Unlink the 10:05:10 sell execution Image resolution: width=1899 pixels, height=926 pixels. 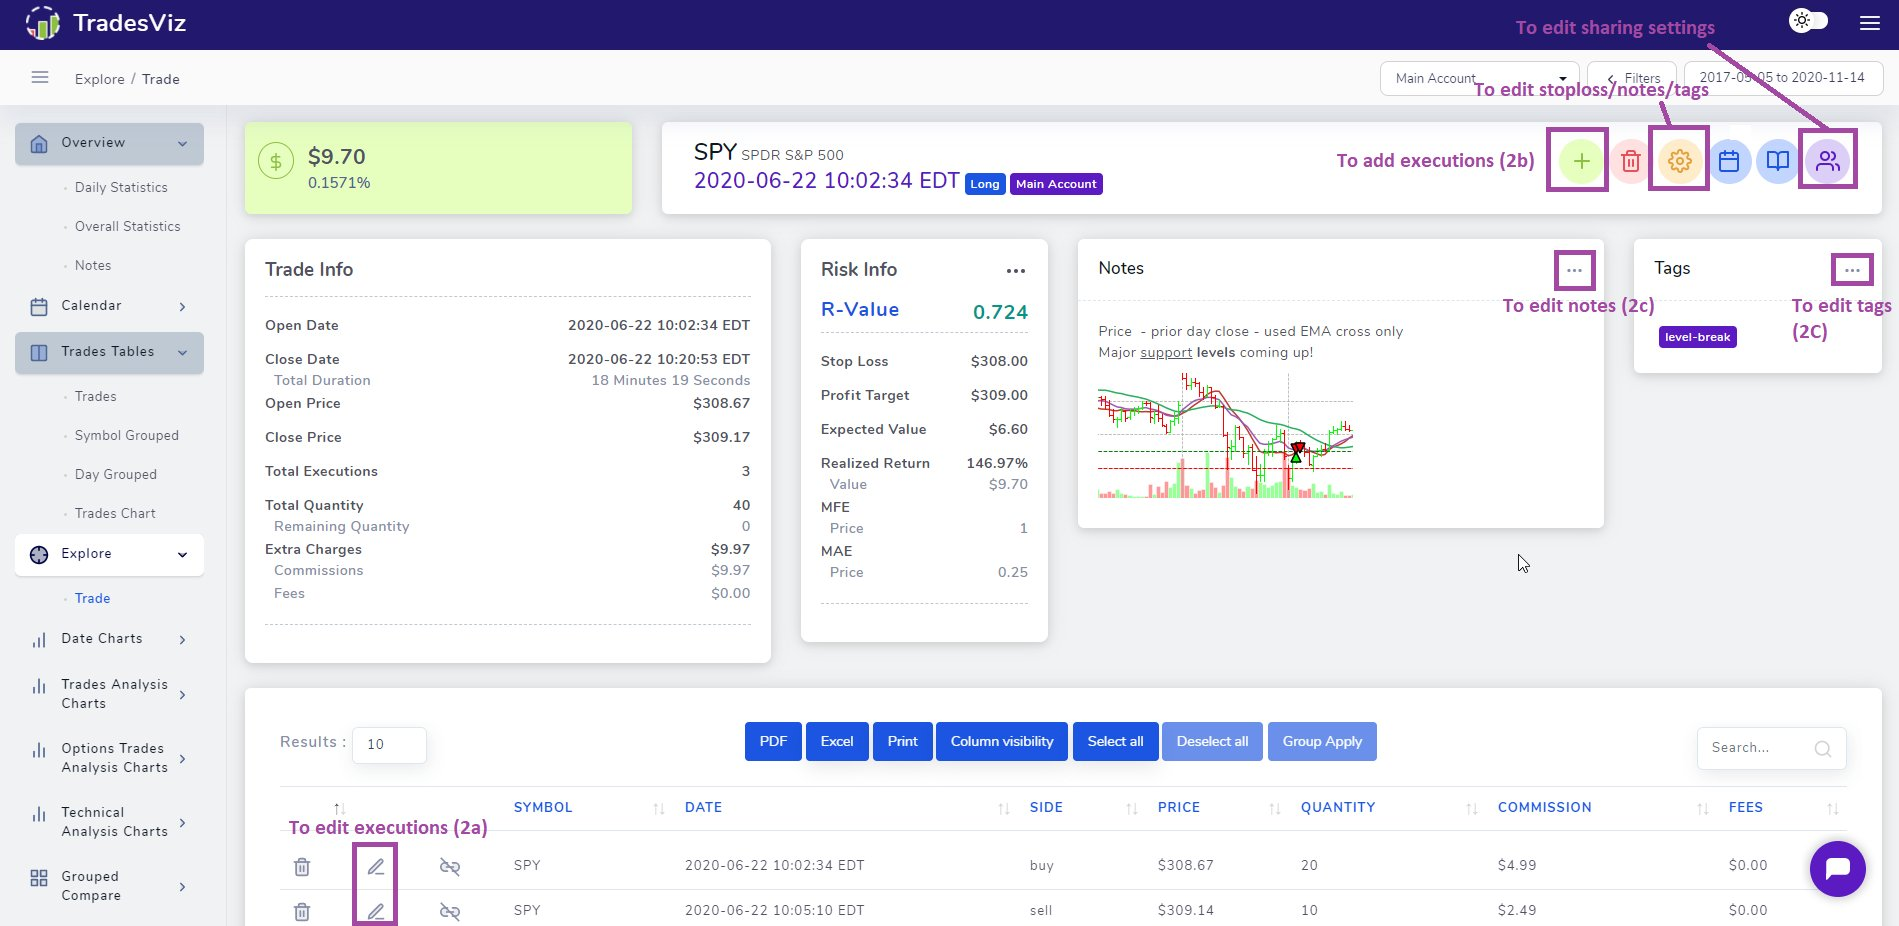(x=450, y=911)
